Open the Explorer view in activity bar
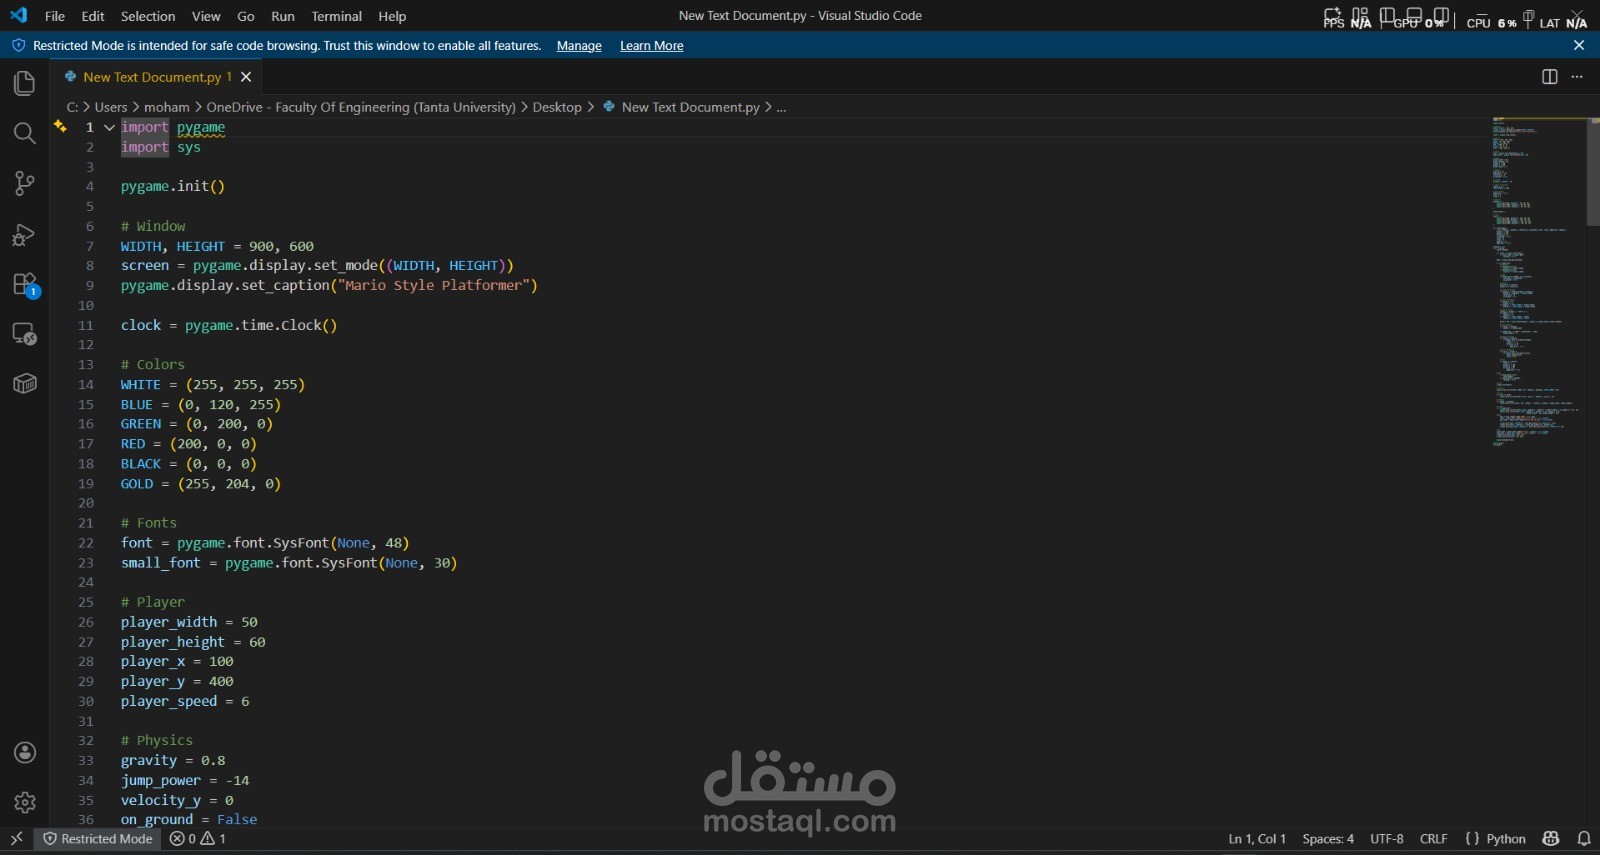Viewport: 1600px width, 855px height. [x=24, y=83]
